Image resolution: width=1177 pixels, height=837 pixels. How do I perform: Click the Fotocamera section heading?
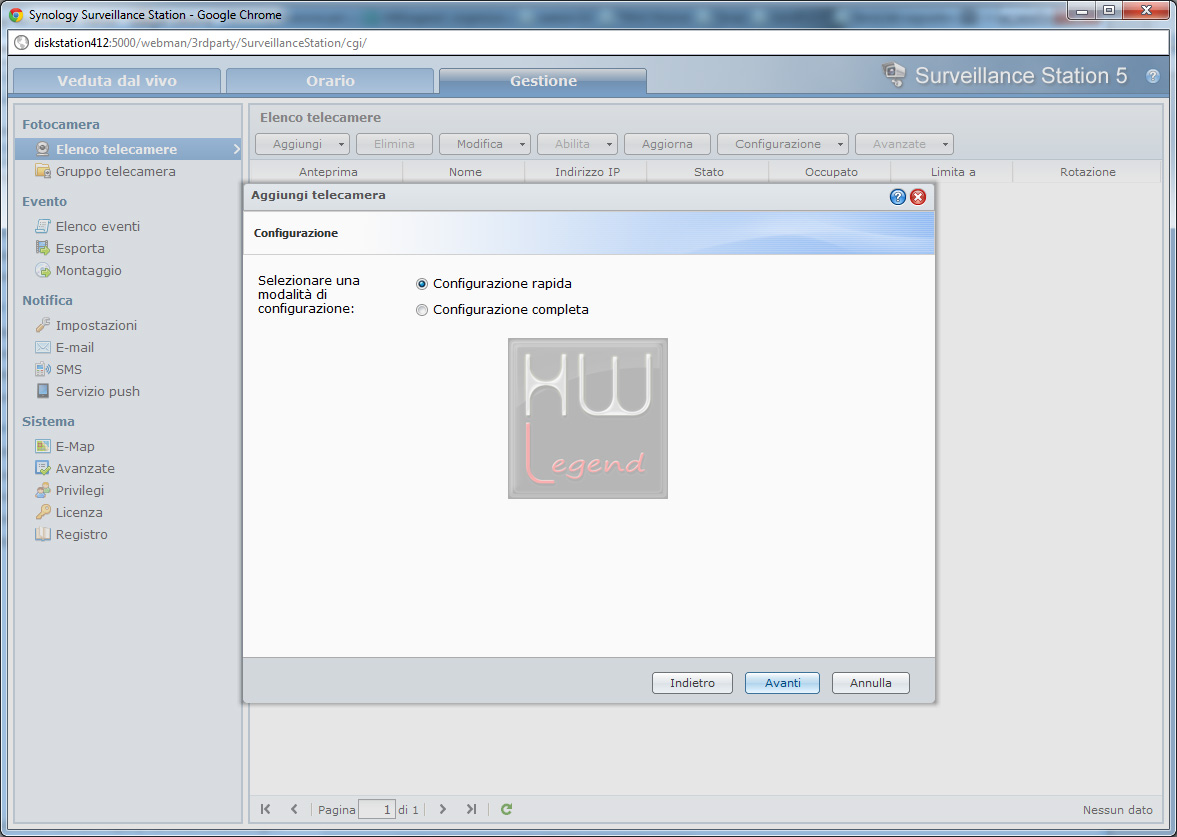pyautogui.click(x=61, y=125)
